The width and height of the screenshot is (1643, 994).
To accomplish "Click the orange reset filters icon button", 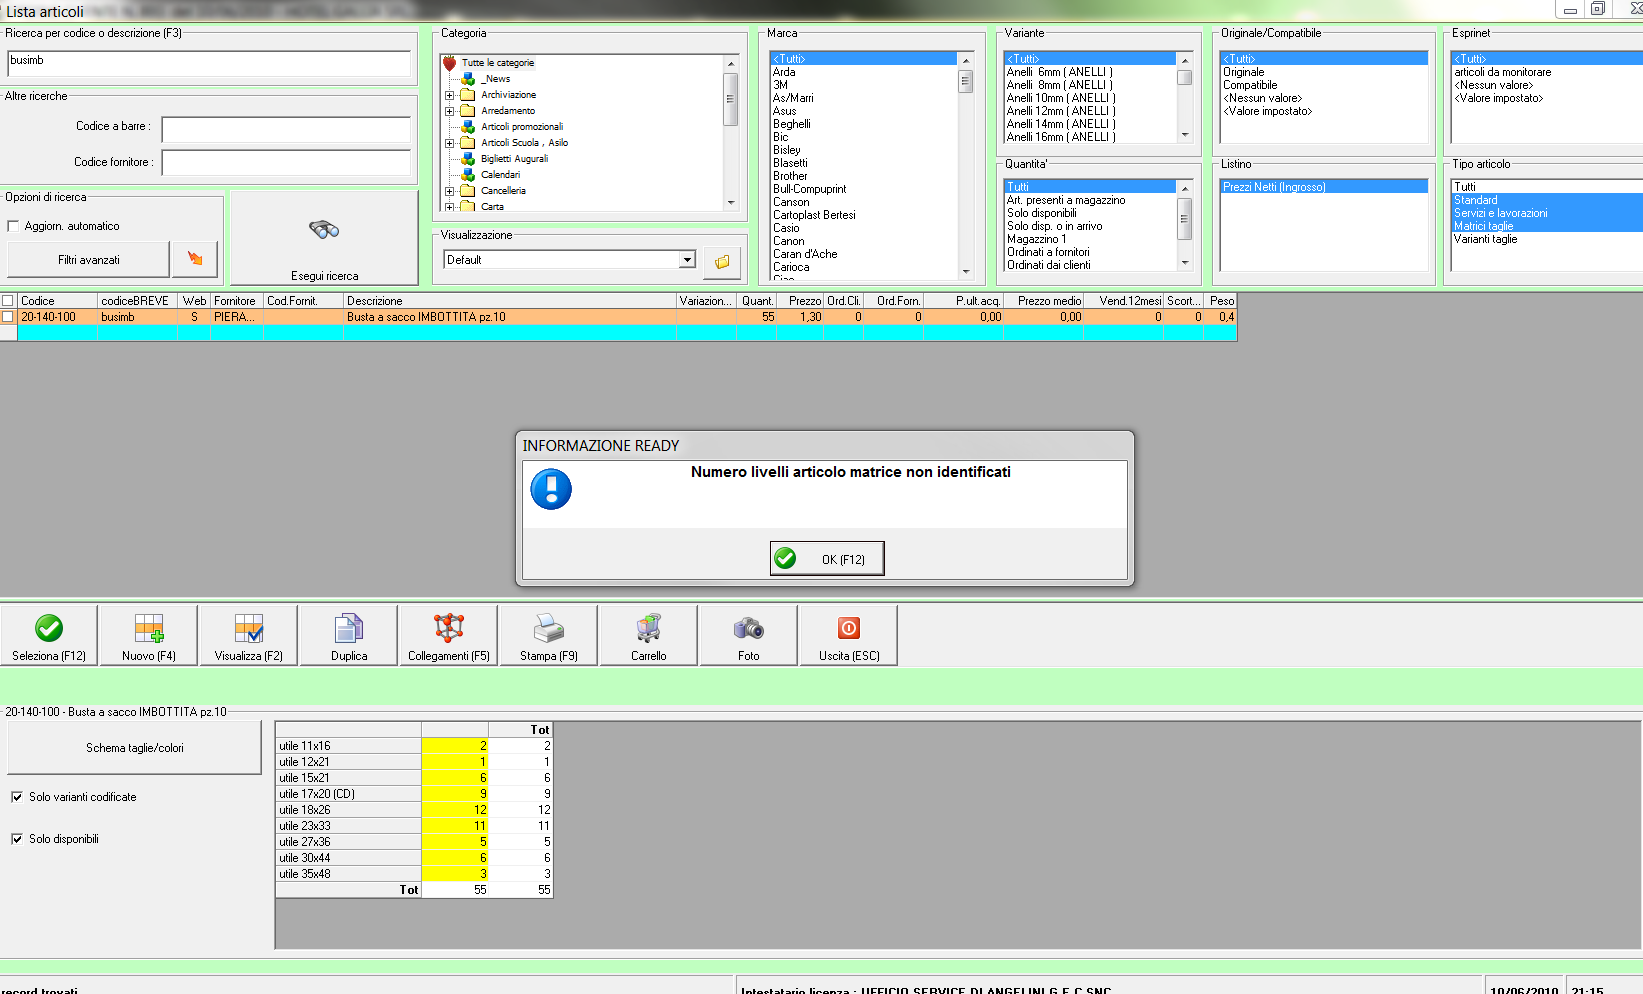I will click(x=195, y=259).
